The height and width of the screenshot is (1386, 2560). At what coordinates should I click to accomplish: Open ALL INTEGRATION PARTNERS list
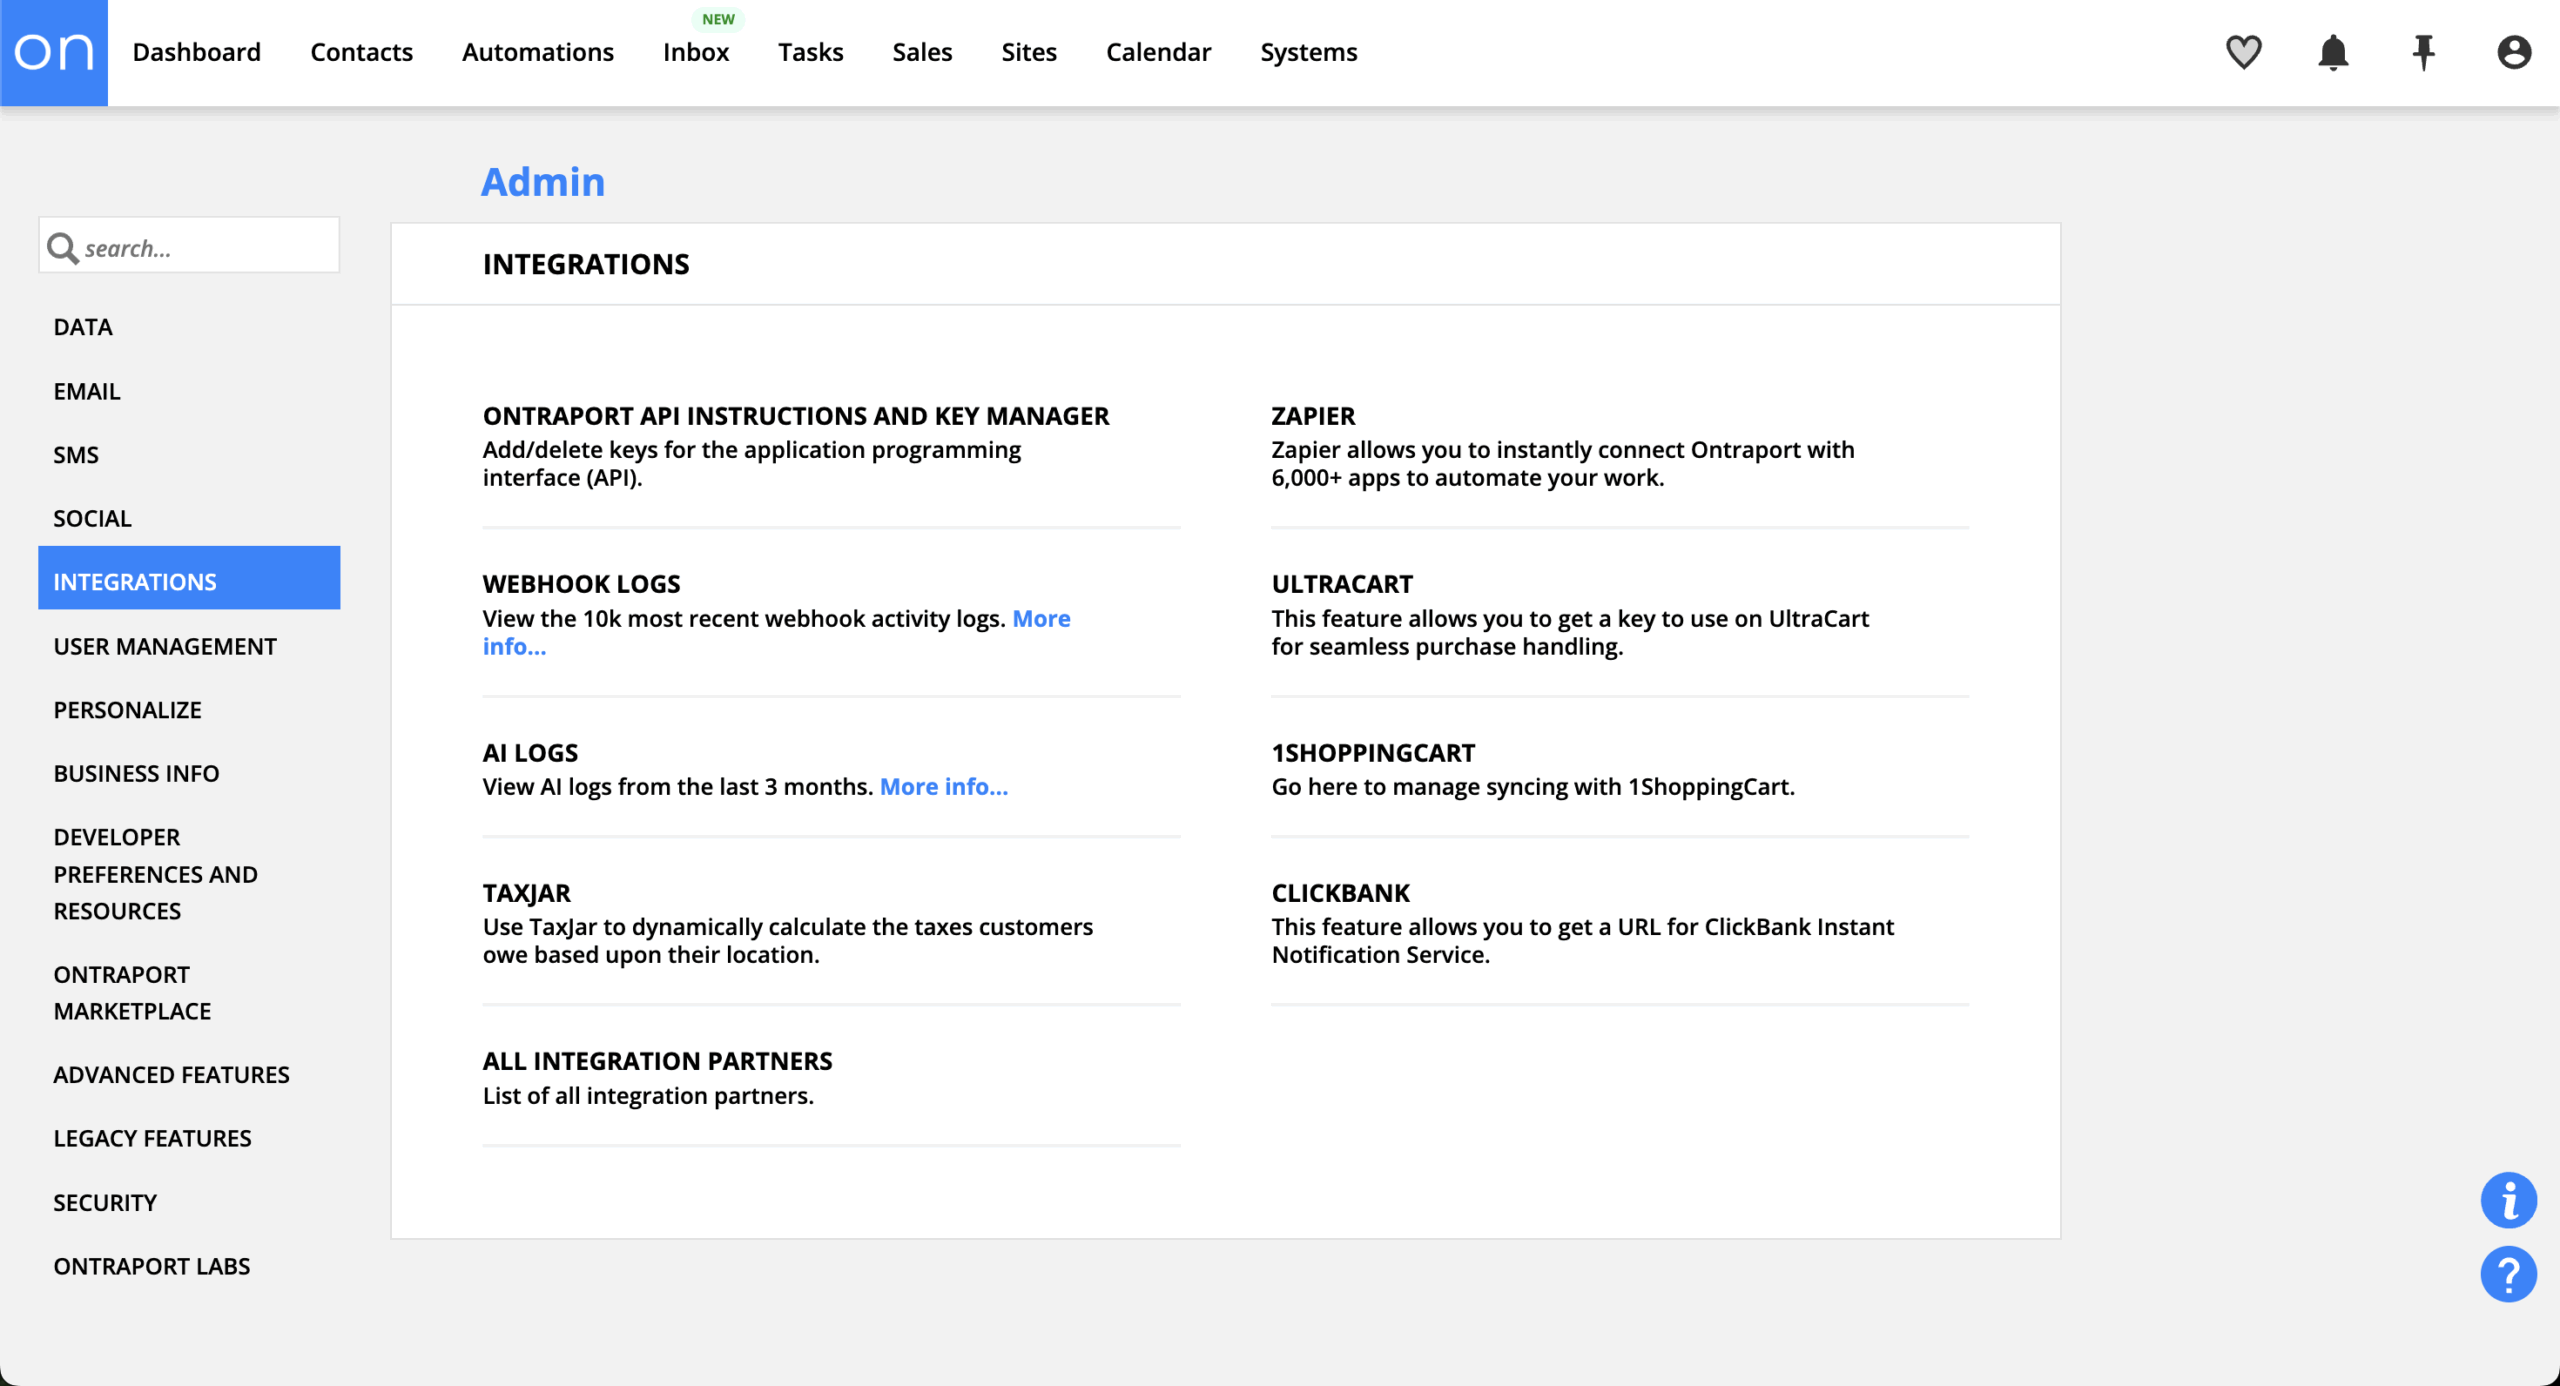pos(657,1061)
